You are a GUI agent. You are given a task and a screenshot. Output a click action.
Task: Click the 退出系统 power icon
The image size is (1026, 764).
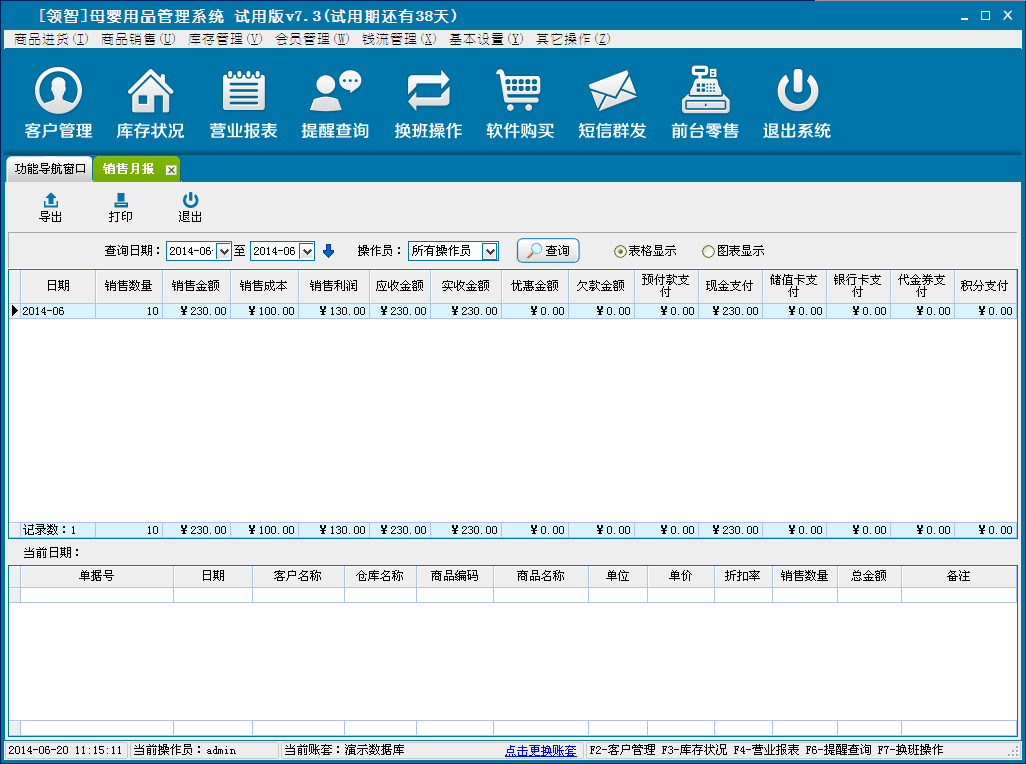tap(797, 92)
